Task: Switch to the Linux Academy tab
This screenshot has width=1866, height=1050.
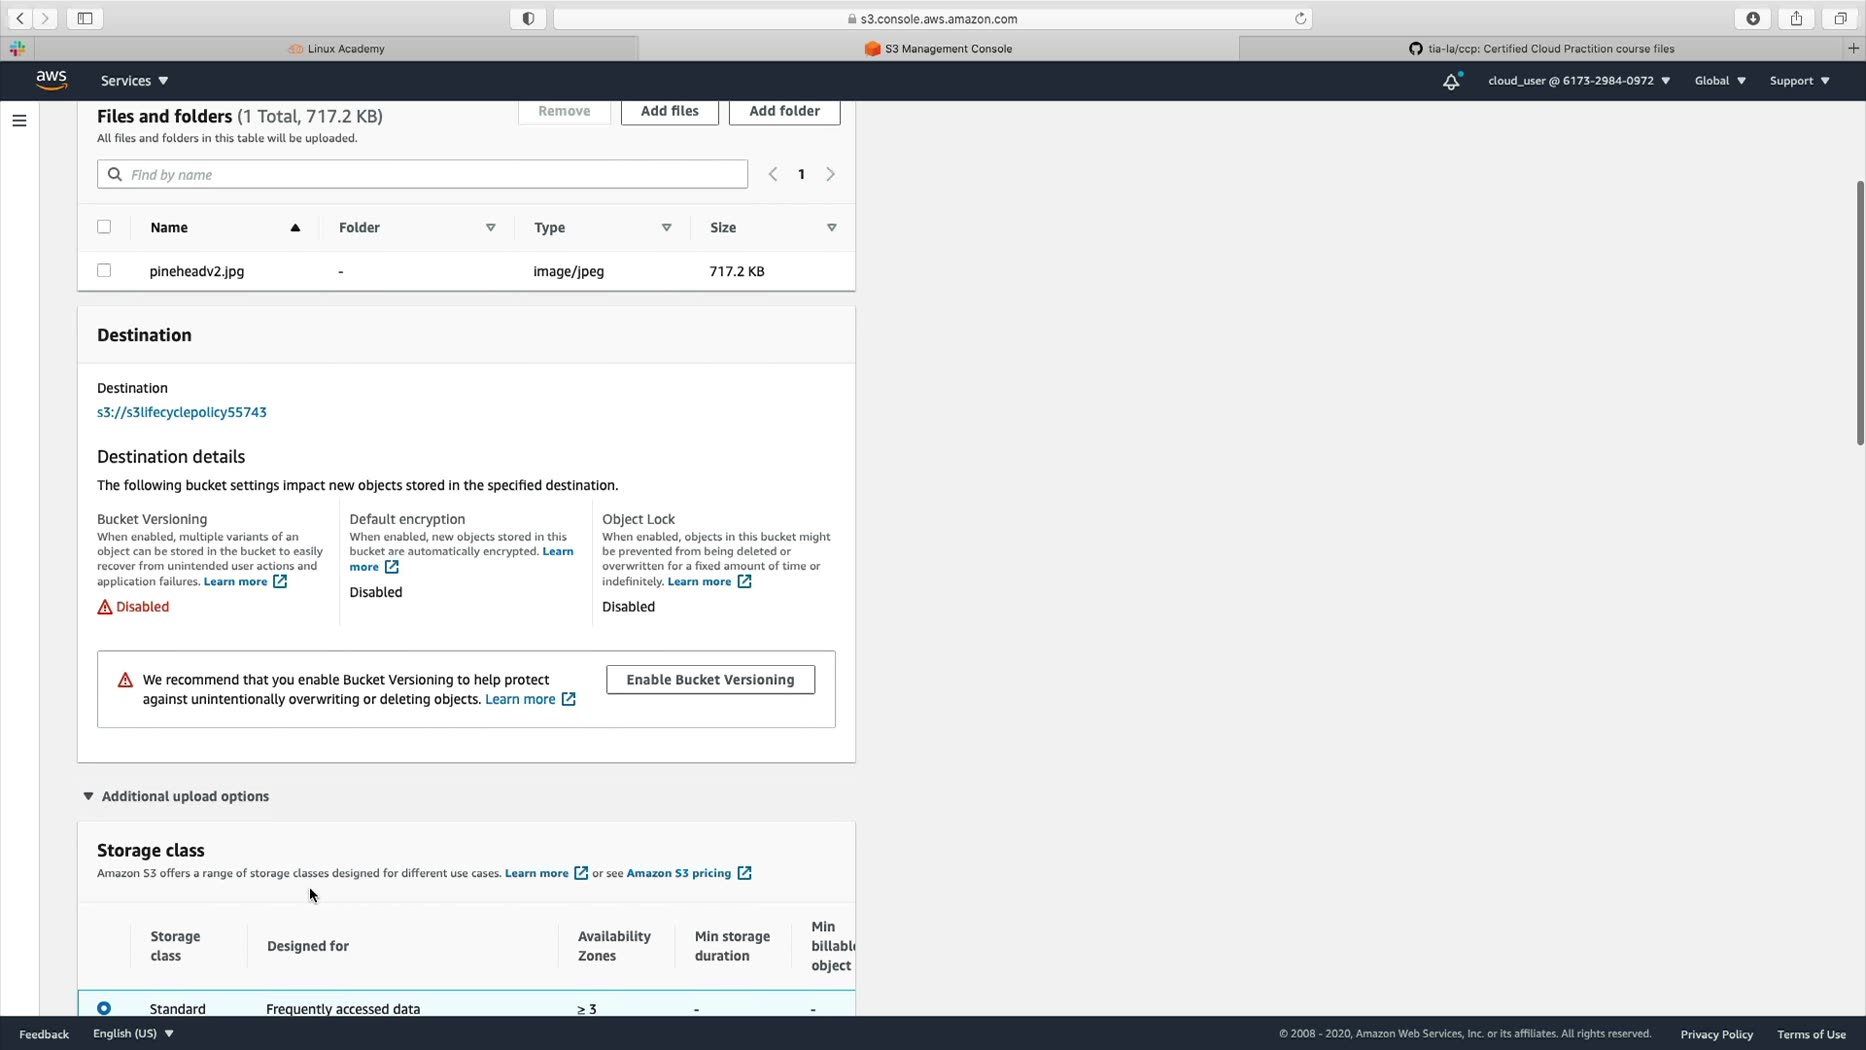Action: 337,48
